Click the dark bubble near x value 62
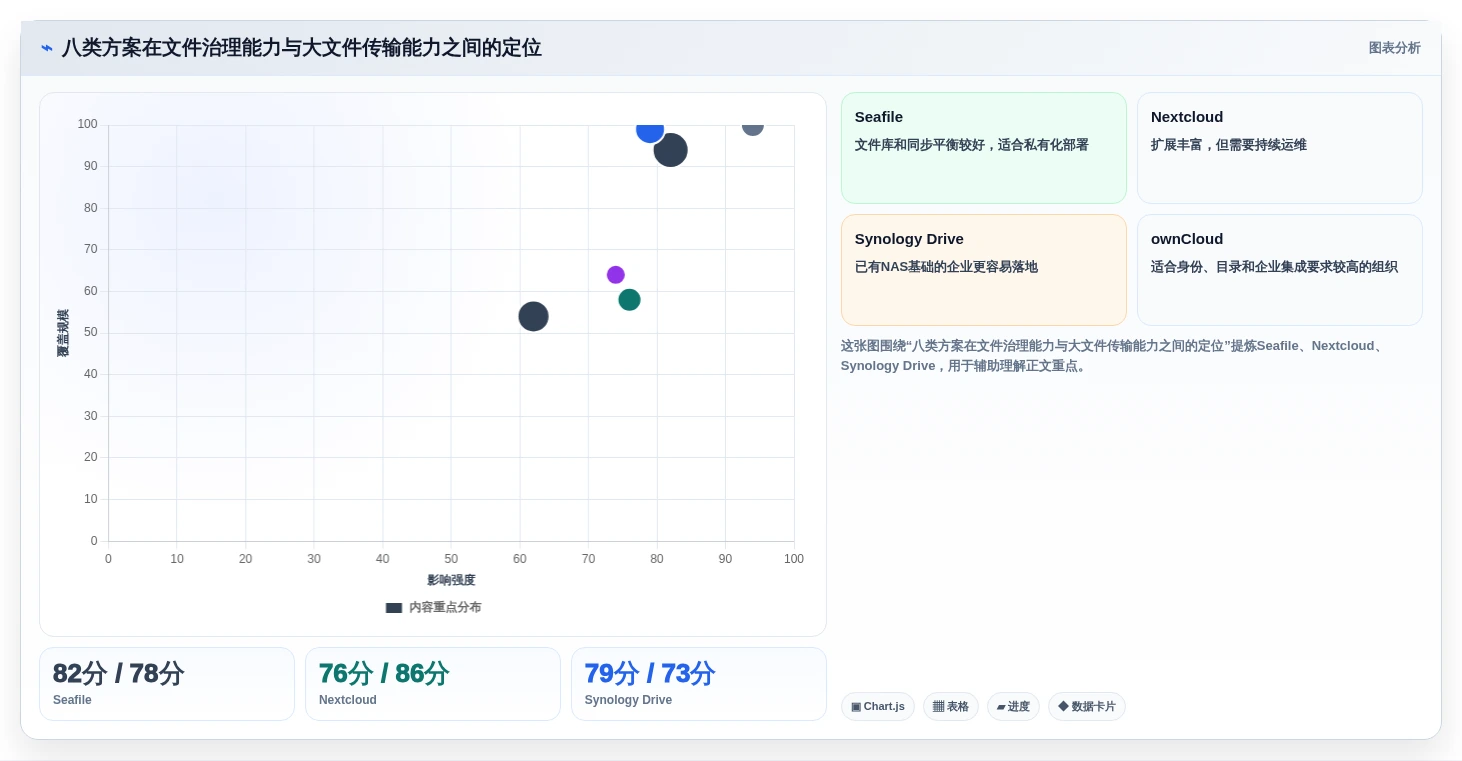Image resolution: width=1462 pixels, height=761 pixels. point(534,317)
